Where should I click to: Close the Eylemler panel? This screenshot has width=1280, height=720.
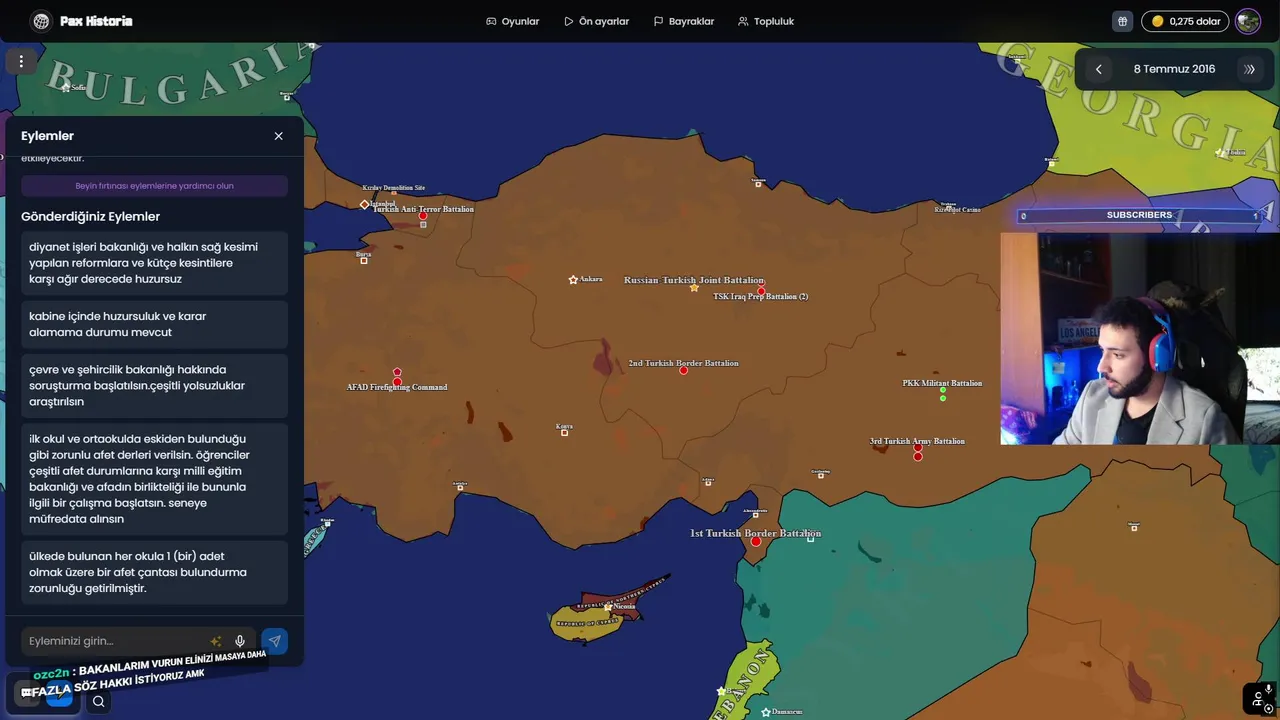(279, 136)
